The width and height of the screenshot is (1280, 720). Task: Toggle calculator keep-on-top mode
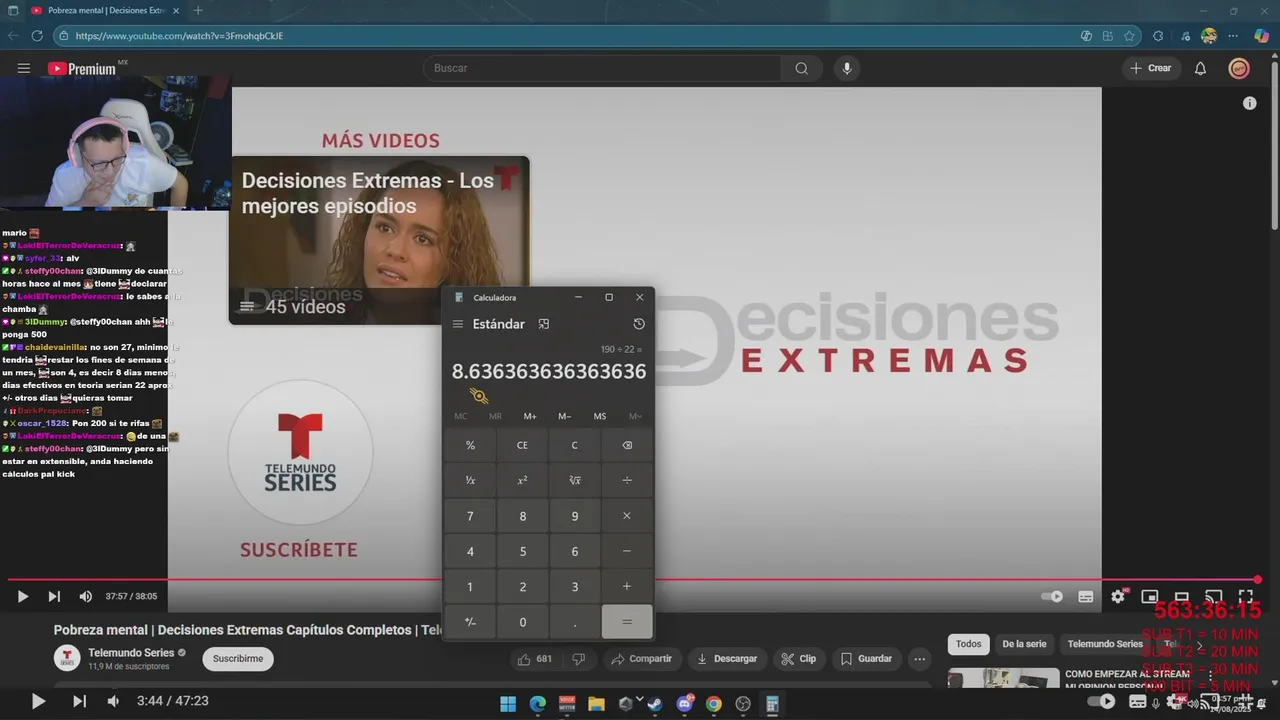pyautogui.click(x=544, y=324)
